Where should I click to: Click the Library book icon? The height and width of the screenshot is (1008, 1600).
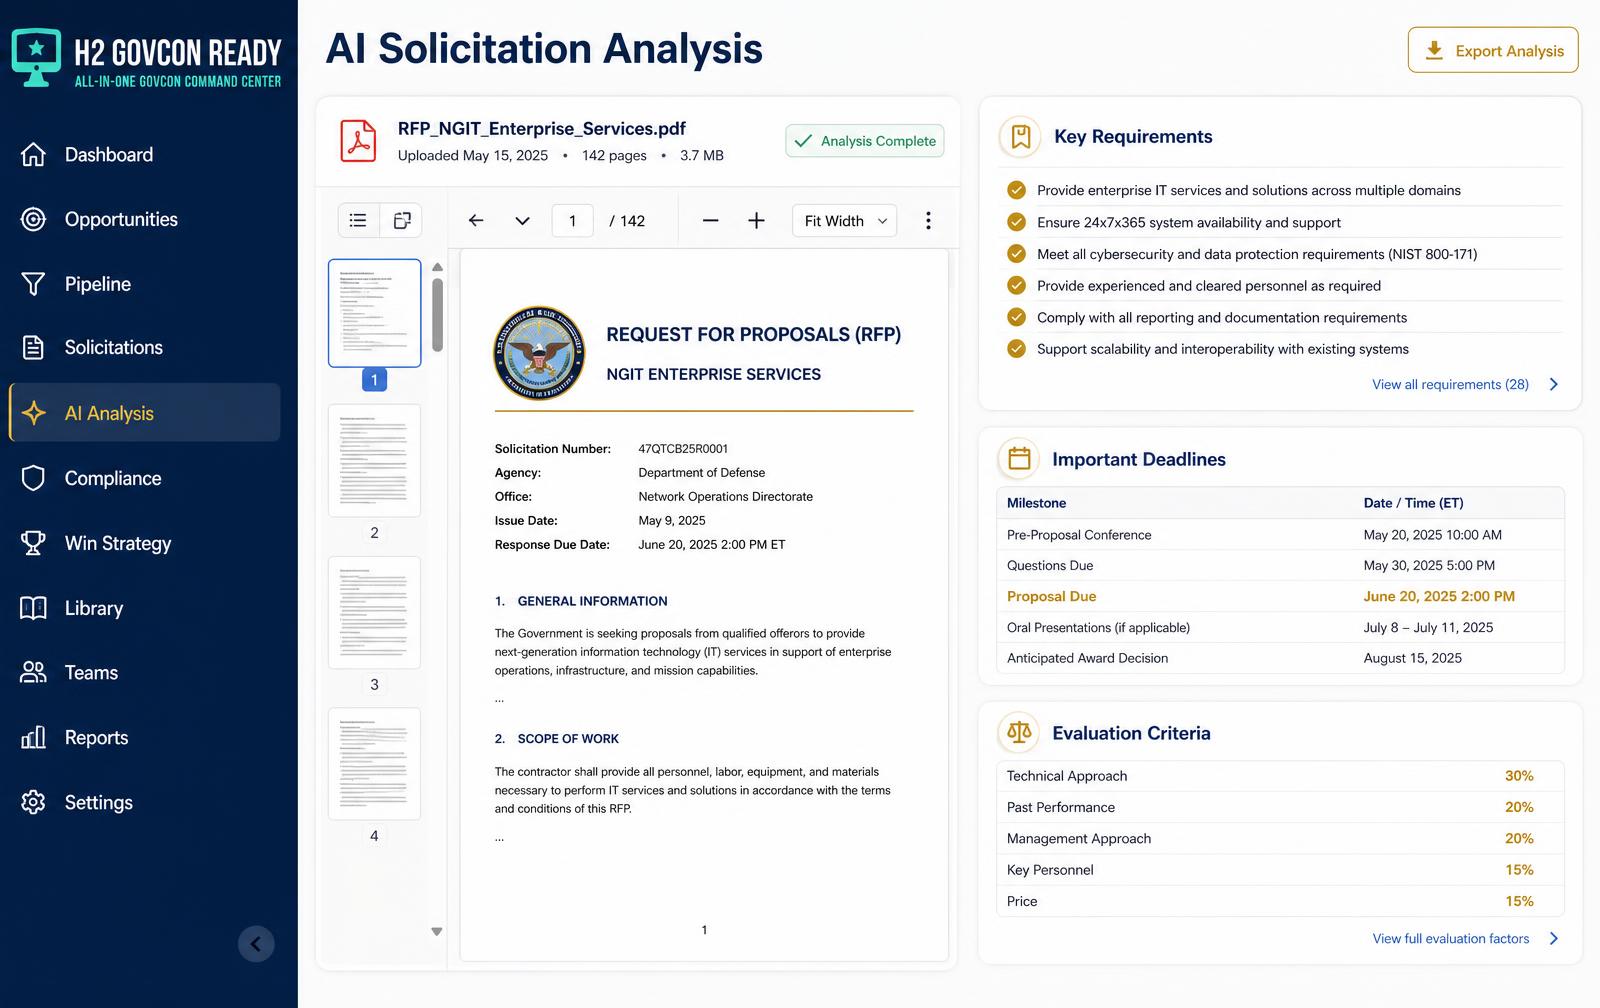[33, 608]
